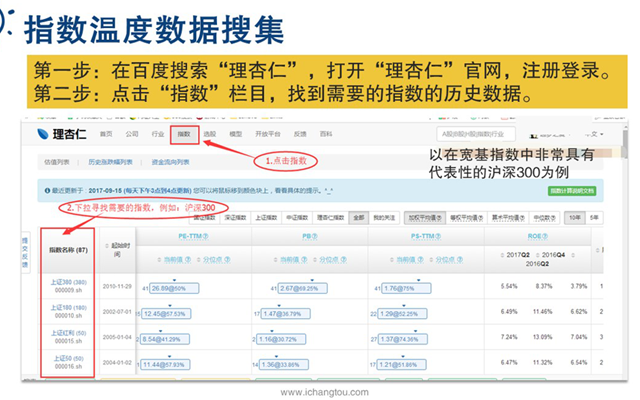Click help icon beside PB 当前值

[304, 260]
